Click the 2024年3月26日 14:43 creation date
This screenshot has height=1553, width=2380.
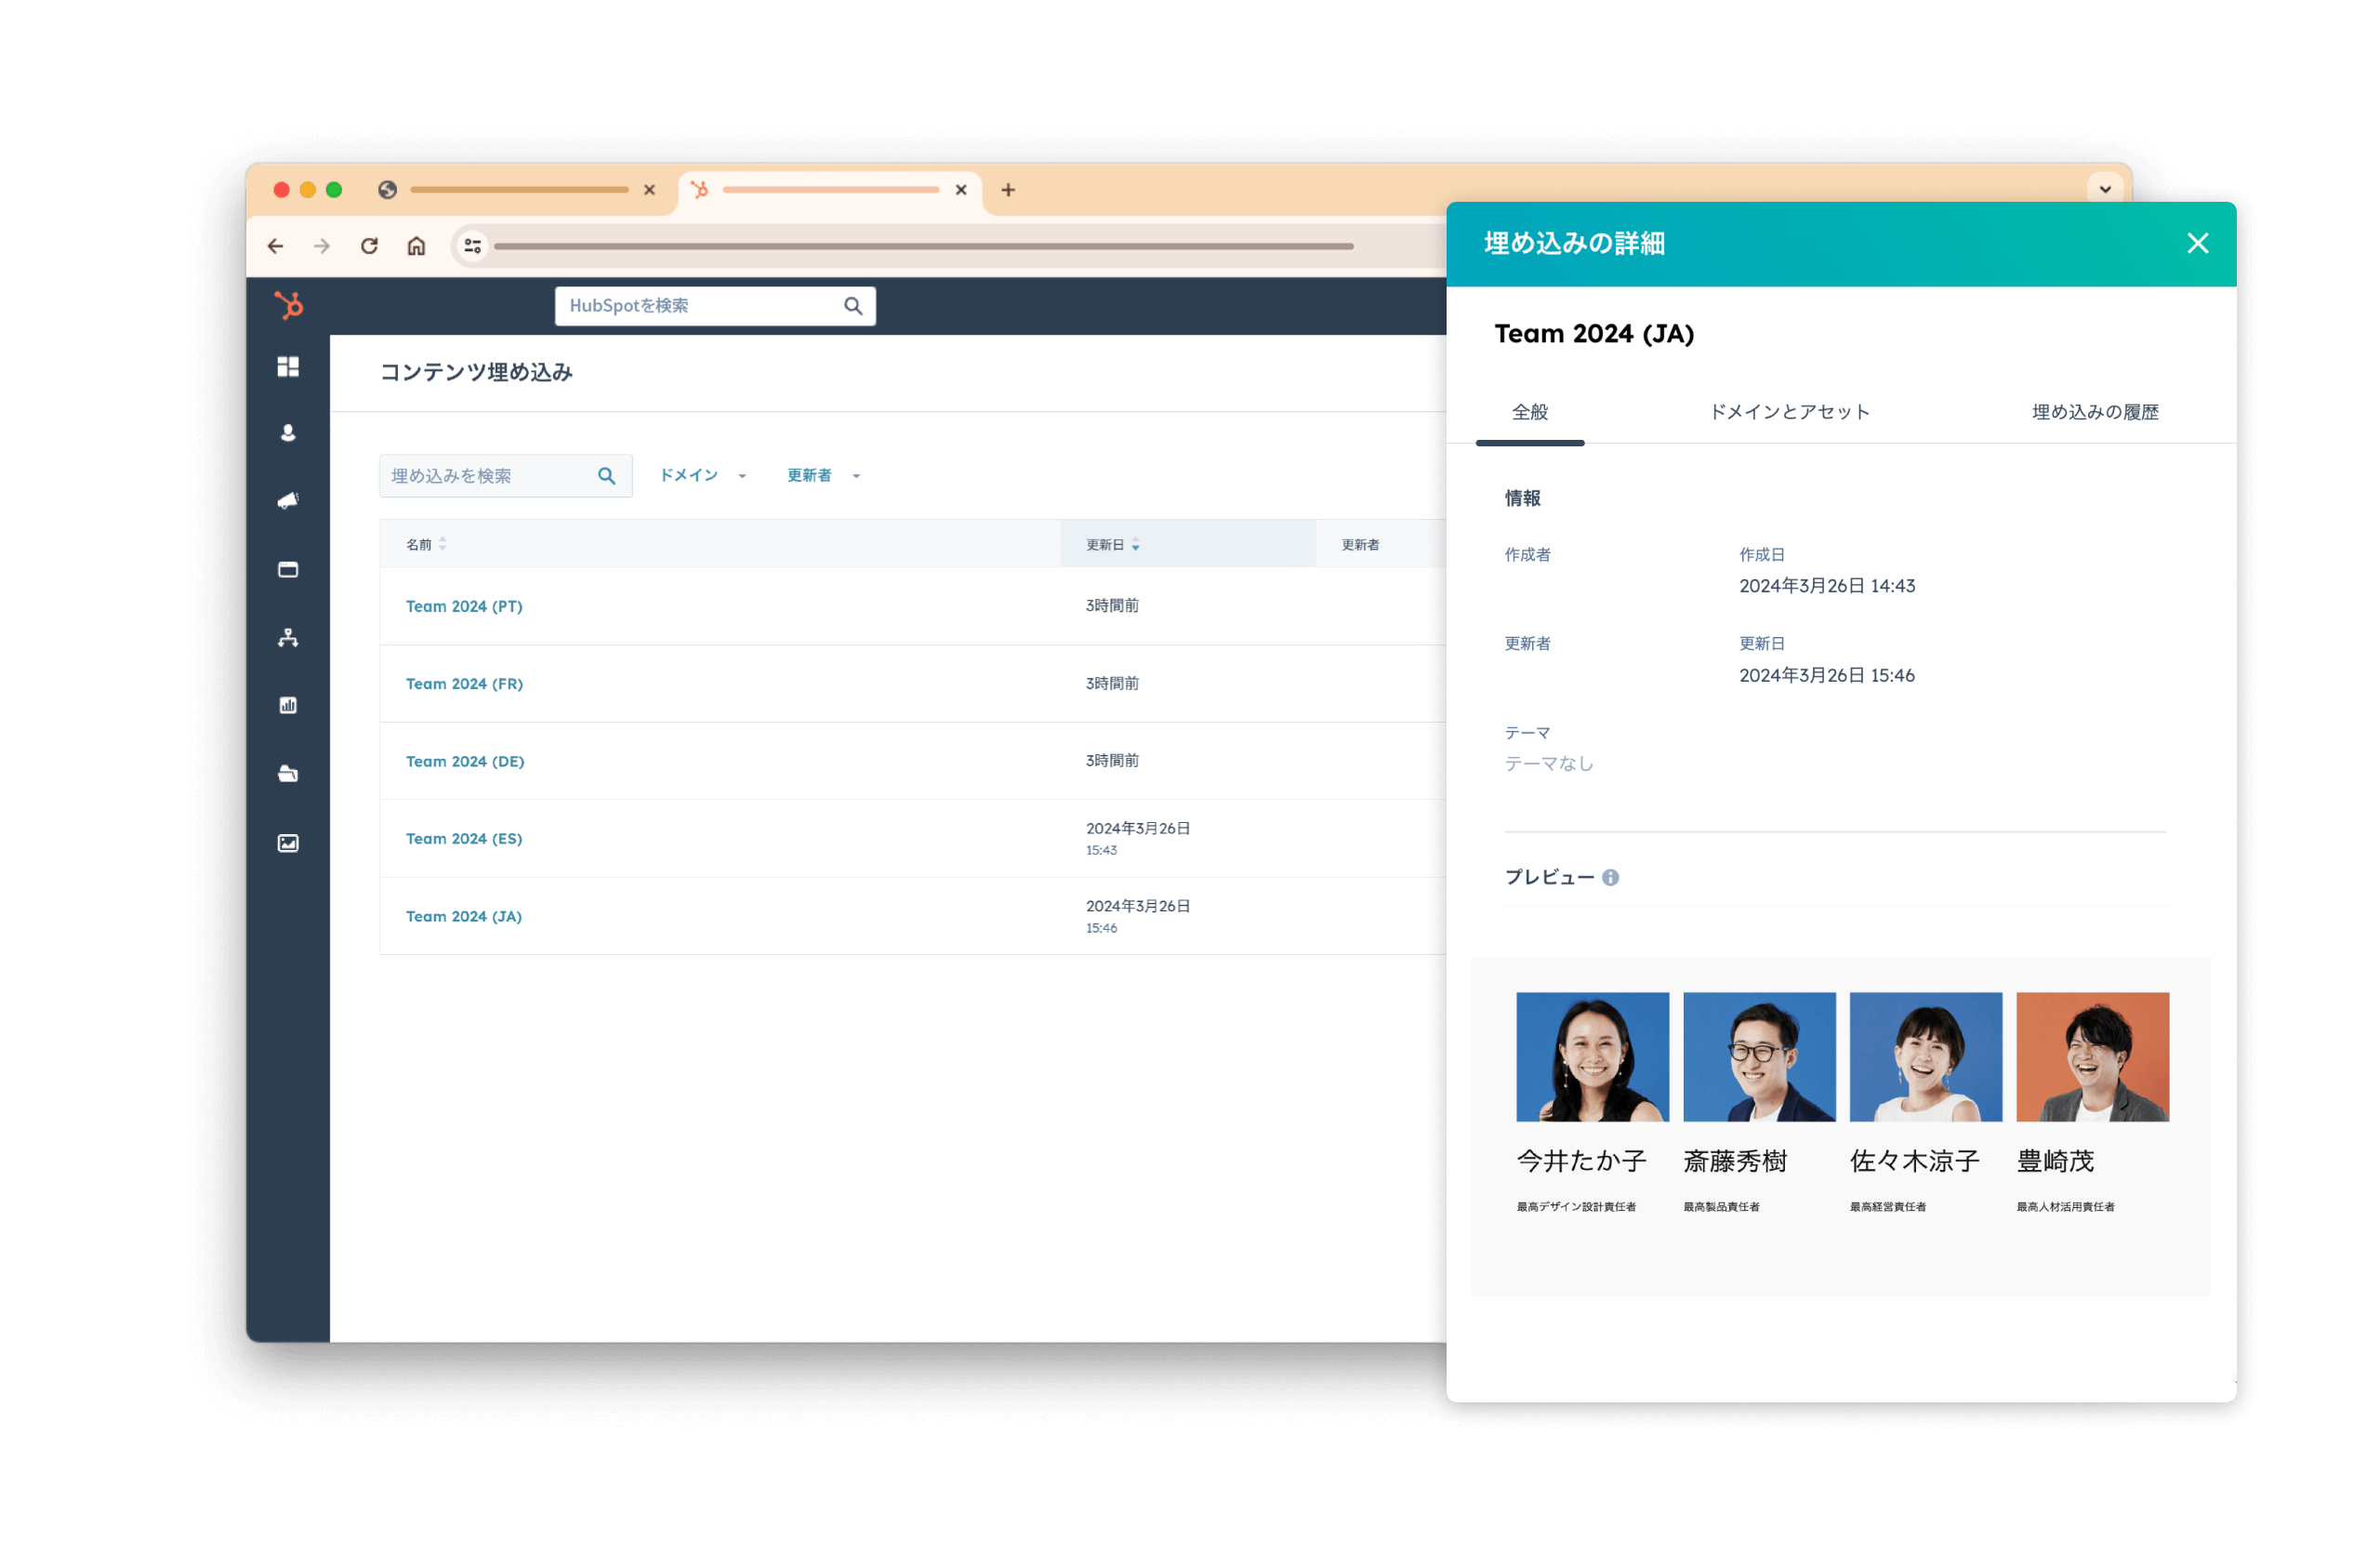tap(1828, 587)
